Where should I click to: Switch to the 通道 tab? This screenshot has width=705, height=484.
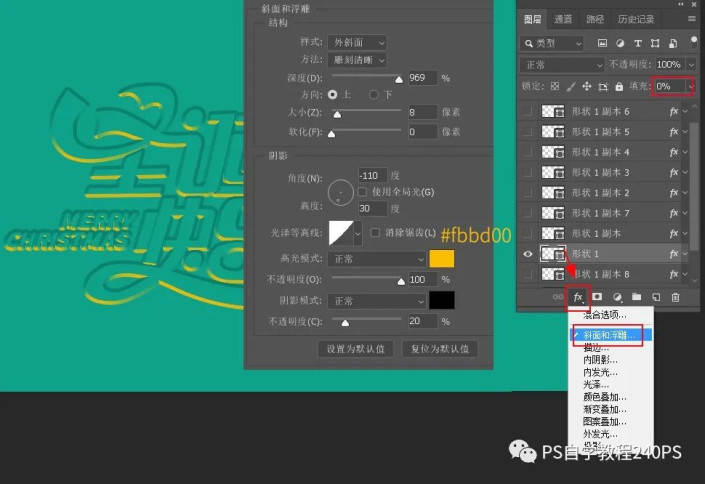tap(562, 19)
